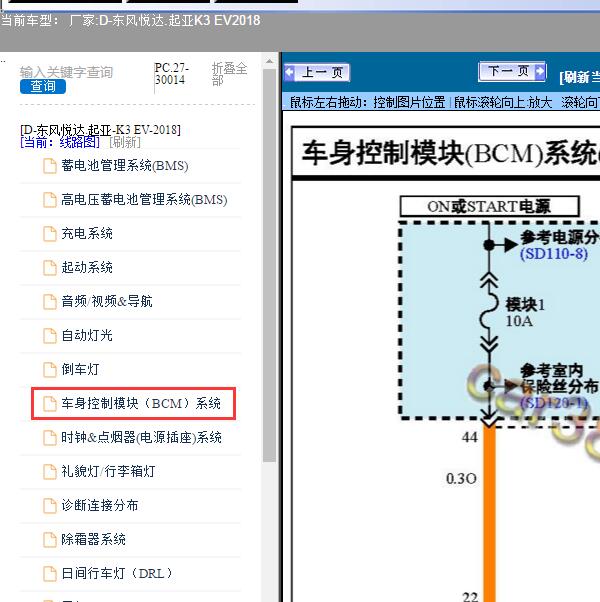Click the ON或START电源 box in diagram
This screenshot has width=600, height=602.
pyautogui.click(x=489, y=207)
